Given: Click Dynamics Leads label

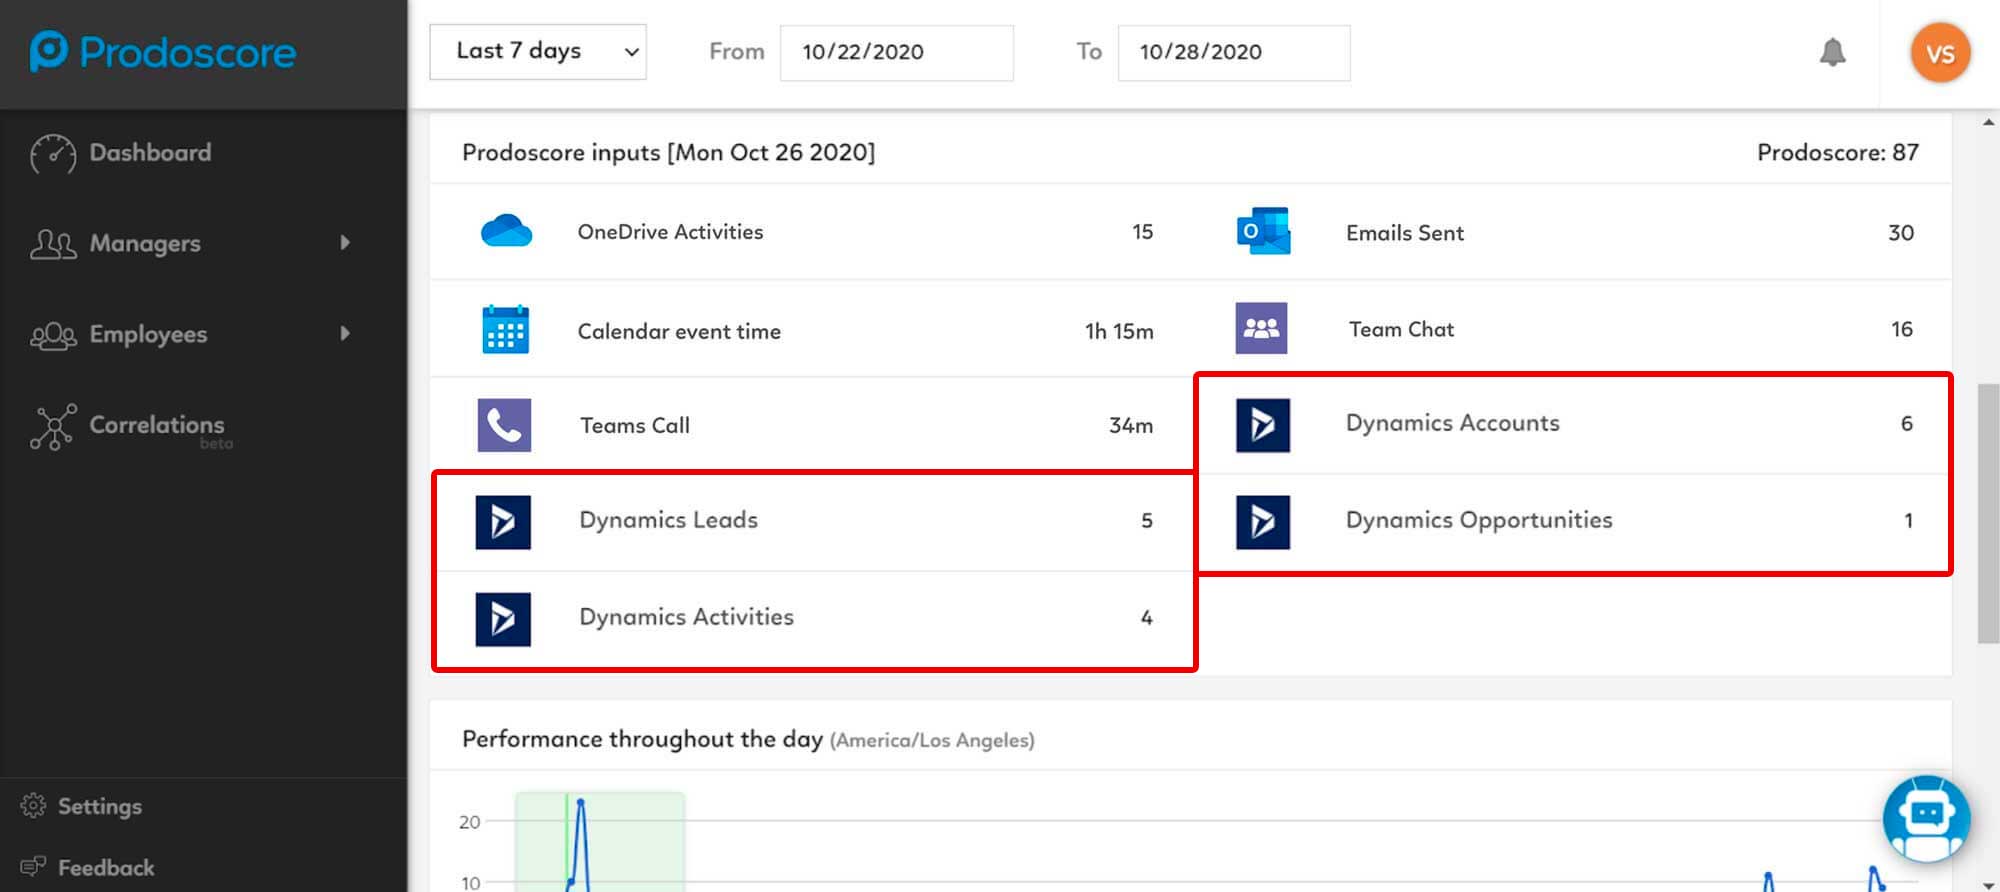Looking at the screenshot, I should click(668, 520).
